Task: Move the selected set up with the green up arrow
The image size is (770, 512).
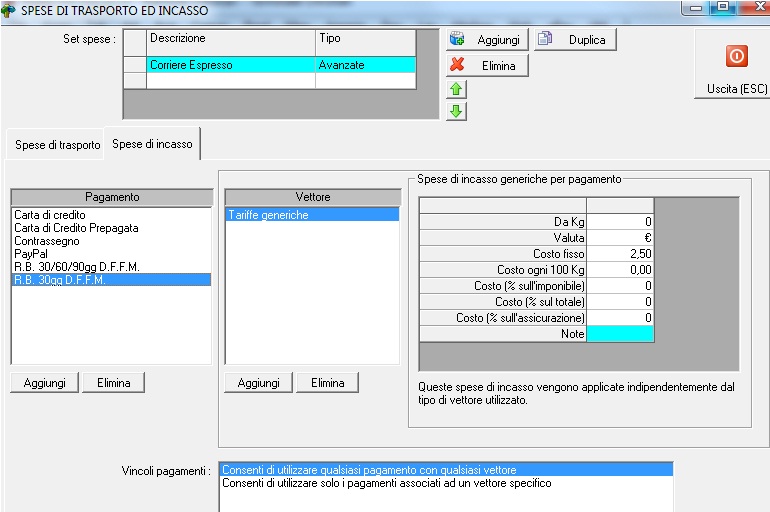Action: (x=456, y=89)
